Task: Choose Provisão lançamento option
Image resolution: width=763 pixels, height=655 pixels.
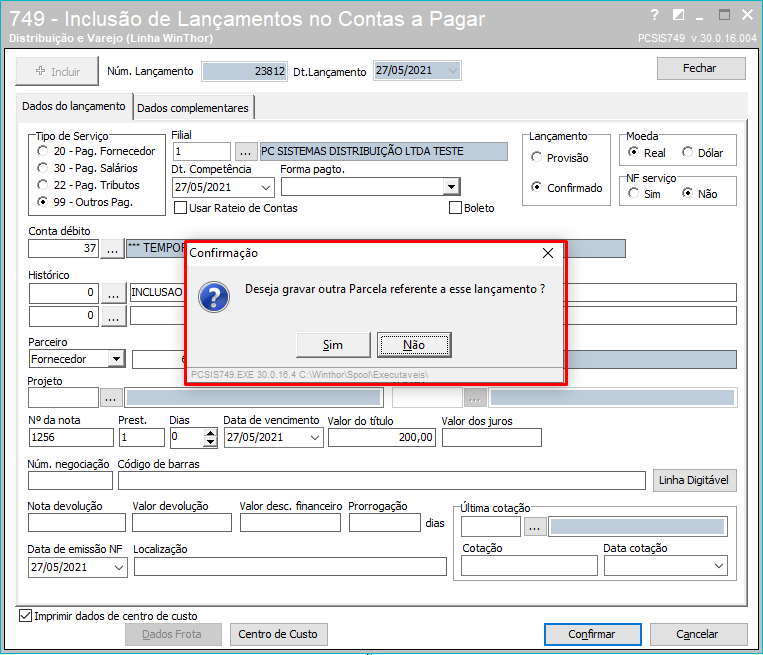Action: tap(536, 157)
